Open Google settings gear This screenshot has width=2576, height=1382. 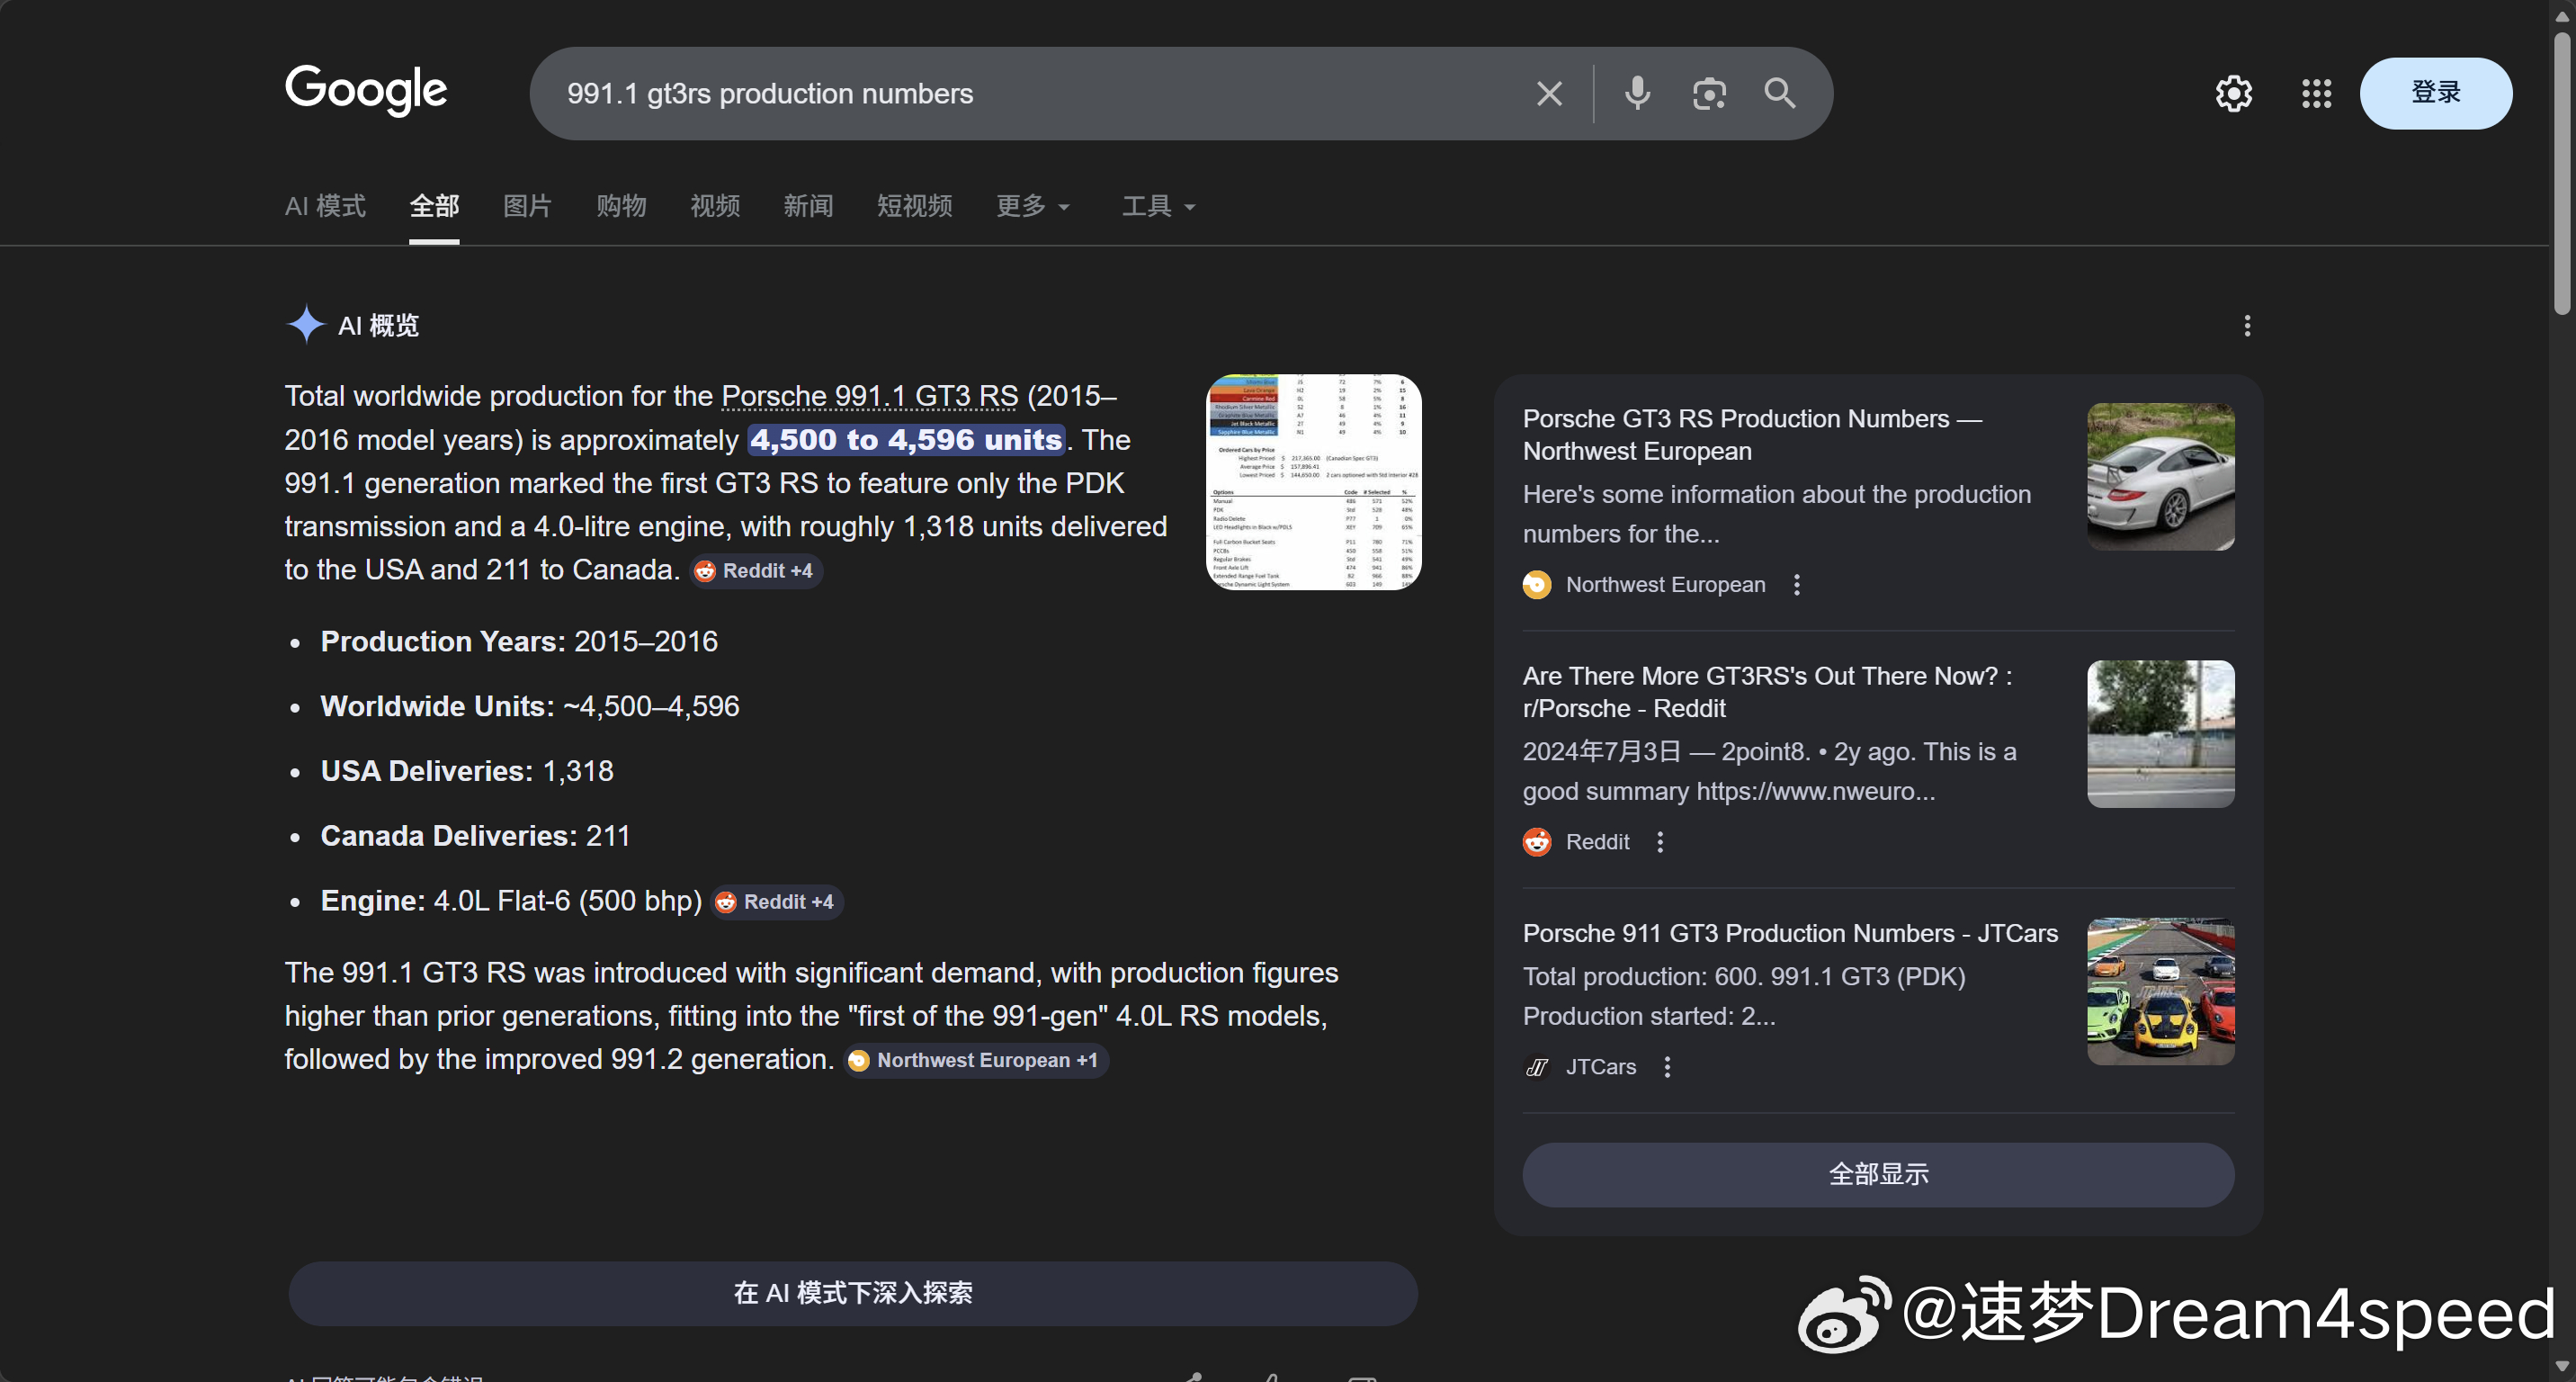coord(2233,94)
